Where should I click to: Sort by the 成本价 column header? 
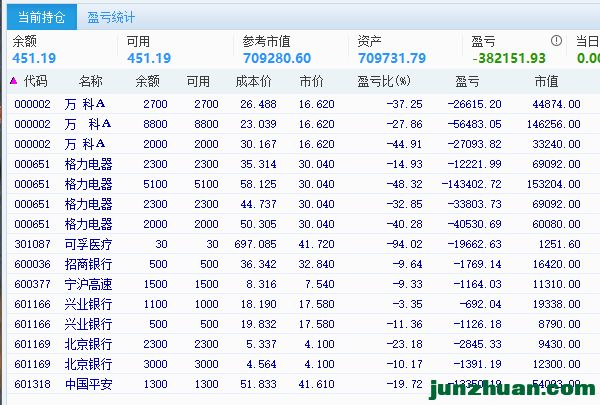[x=253, y=81]
